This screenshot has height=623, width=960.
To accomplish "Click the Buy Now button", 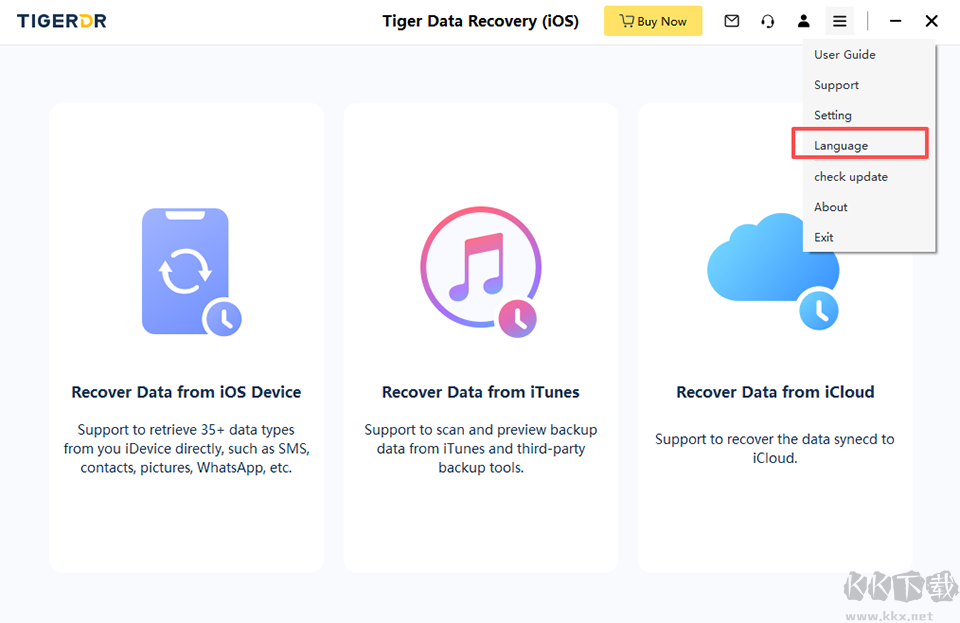I will coord(653,21).
